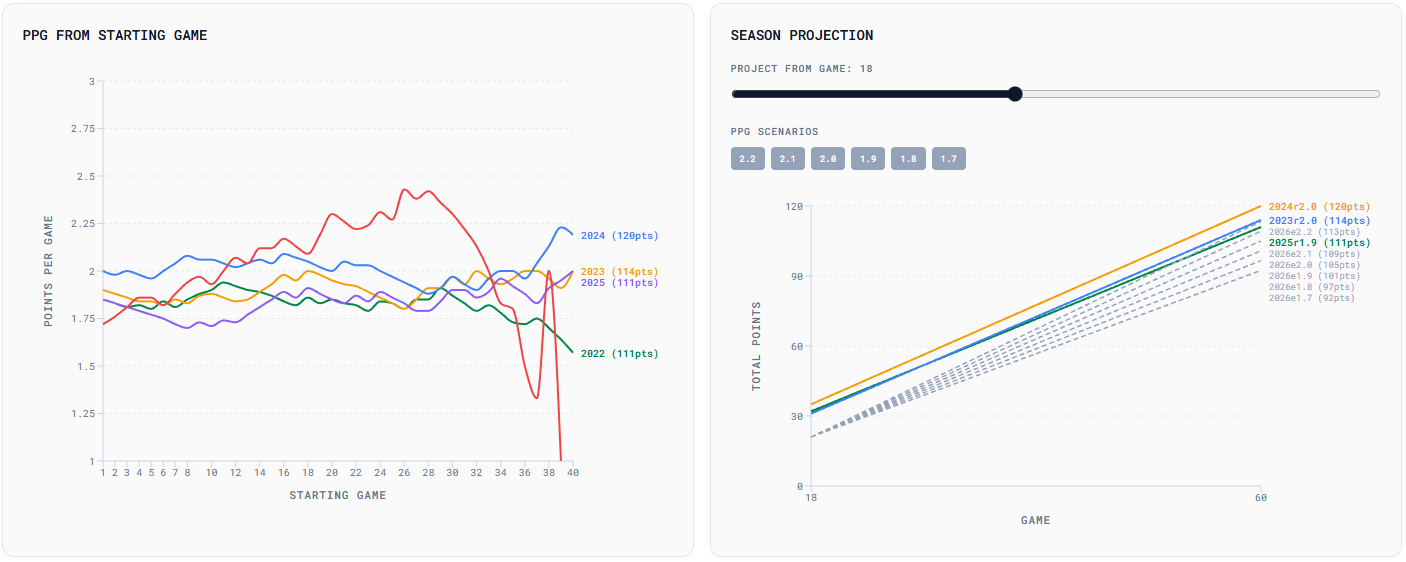Select the 2024 (120pts) line label in PPG chart
The image size is (1406, 562).
click(x=619, y=236)
